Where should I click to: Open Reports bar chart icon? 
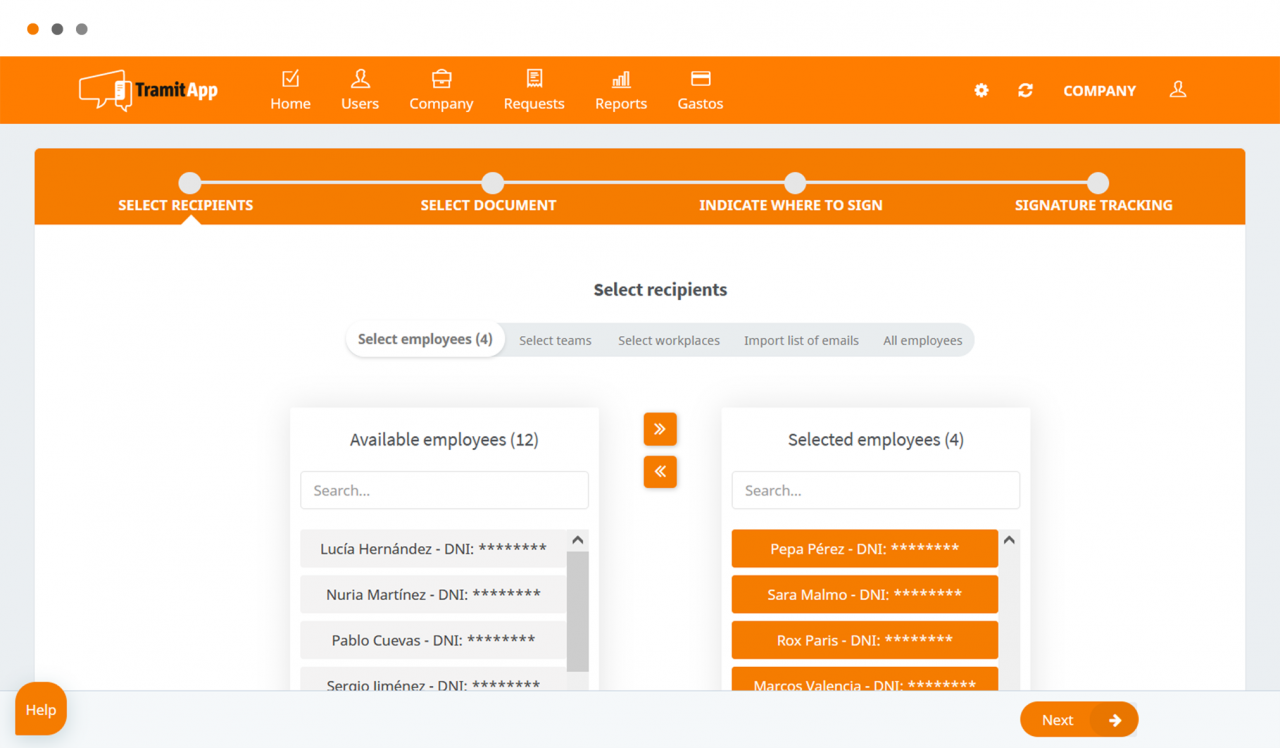[621, 79]
